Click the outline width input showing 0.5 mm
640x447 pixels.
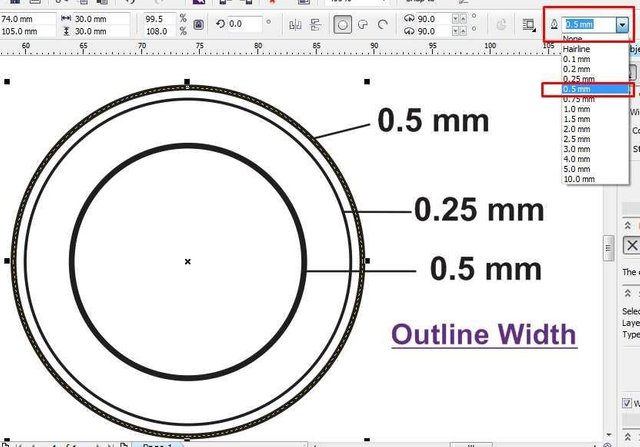[x=589, y=25]
